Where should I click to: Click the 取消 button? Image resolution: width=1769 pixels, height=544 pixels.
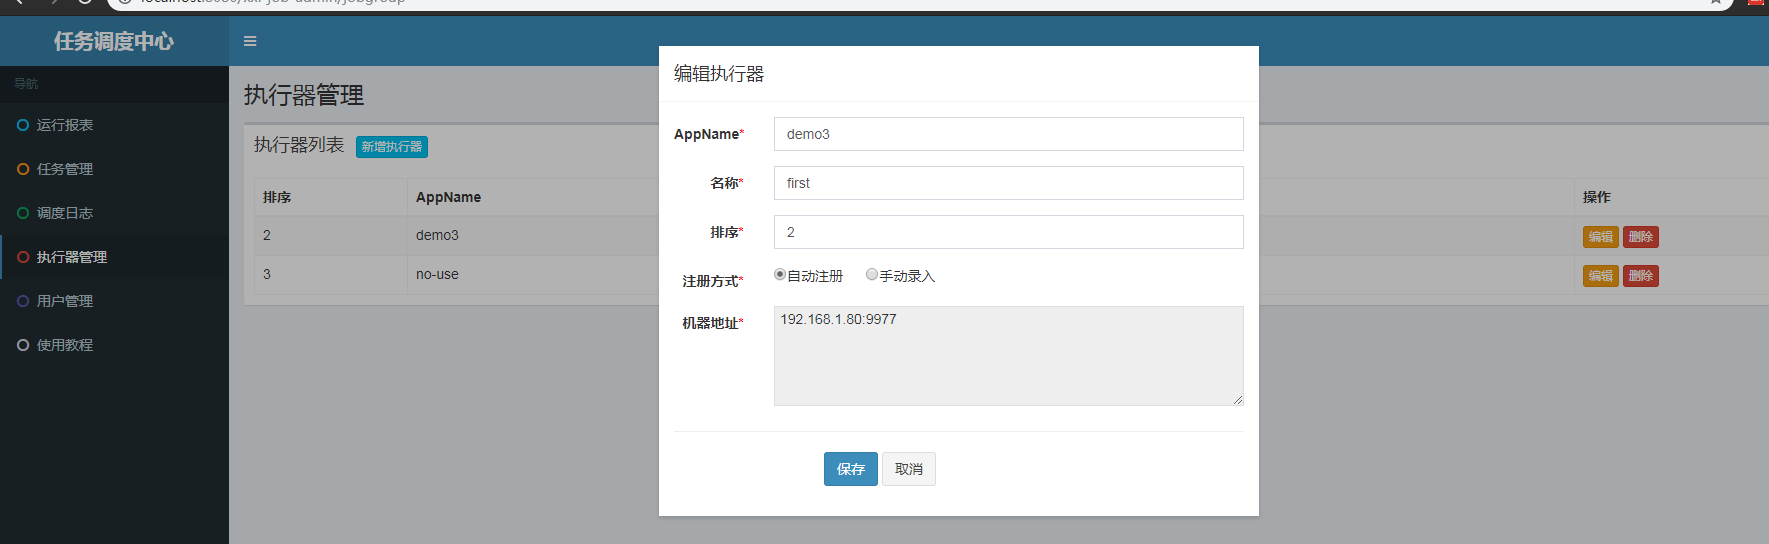click(x=909, y=469)
